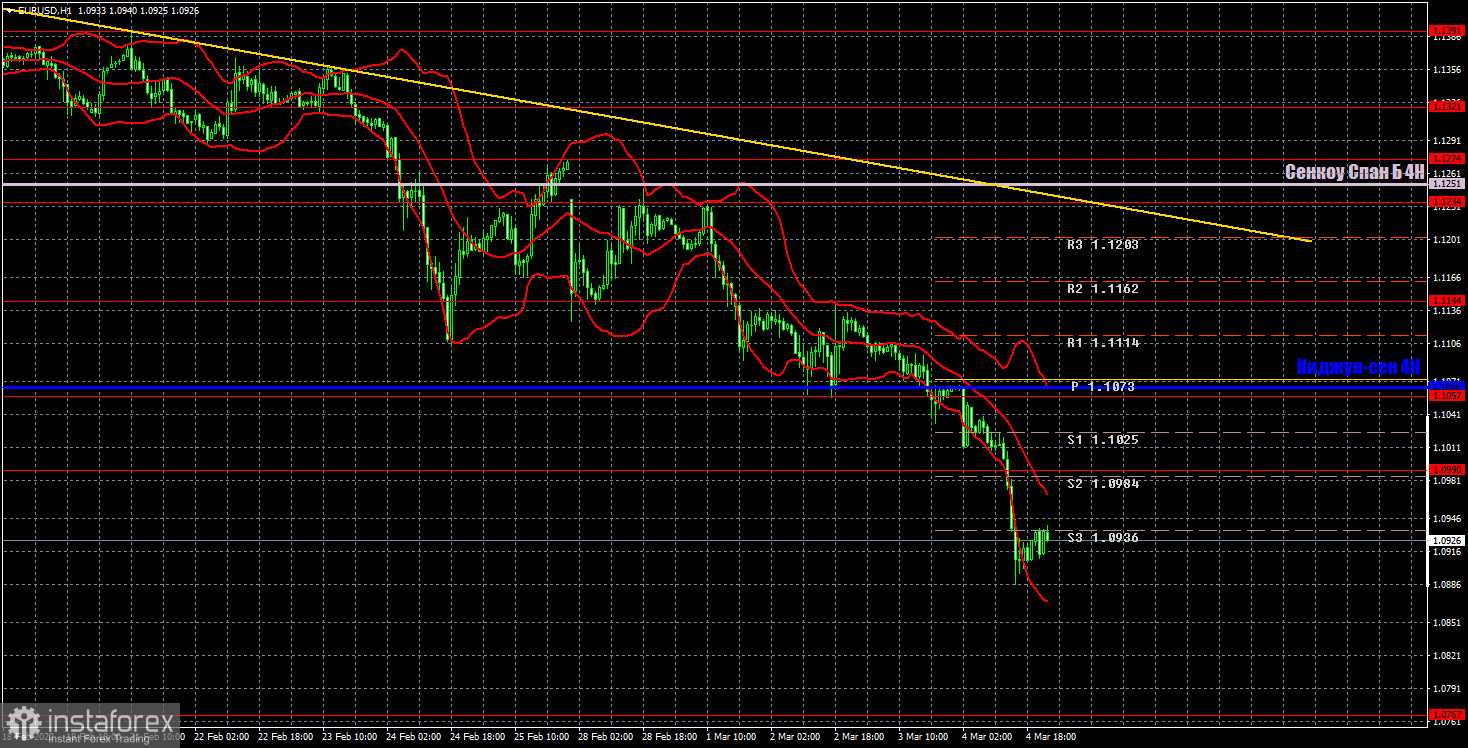Click the 1.0791 price axis value

(1448, 689)
